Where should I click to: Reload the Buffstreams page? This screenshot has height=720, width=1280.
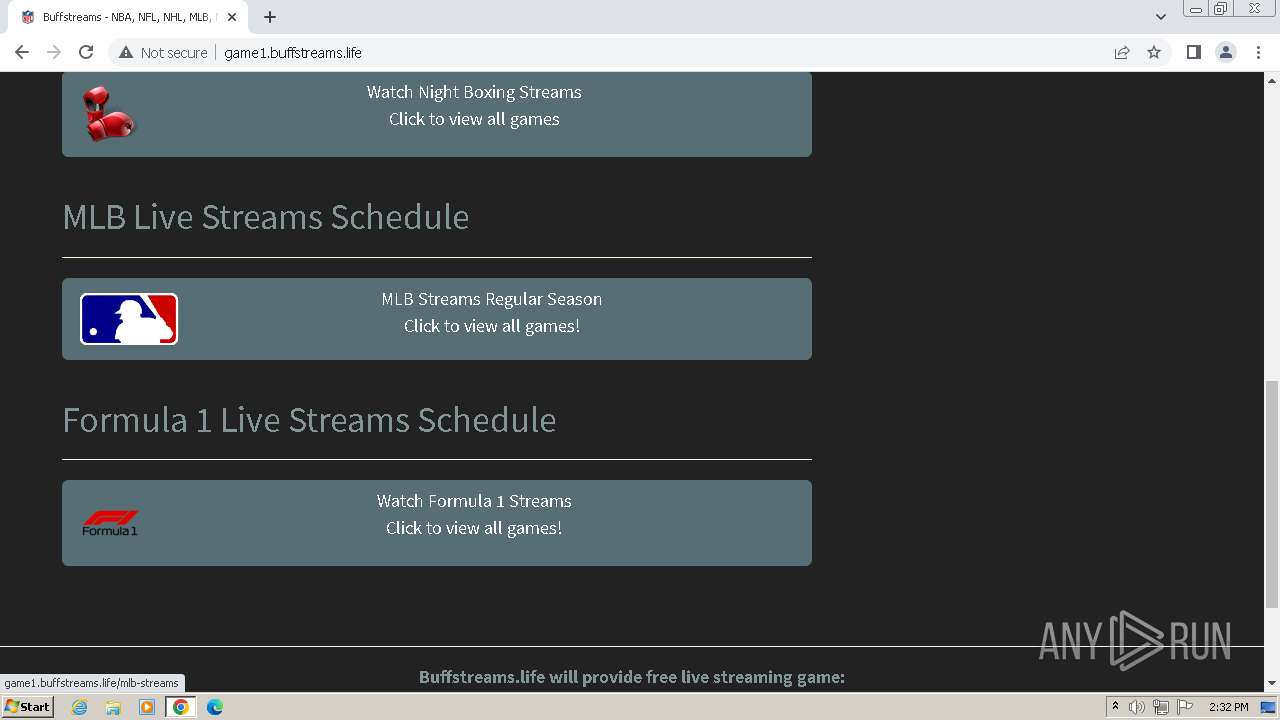[86, 52]
